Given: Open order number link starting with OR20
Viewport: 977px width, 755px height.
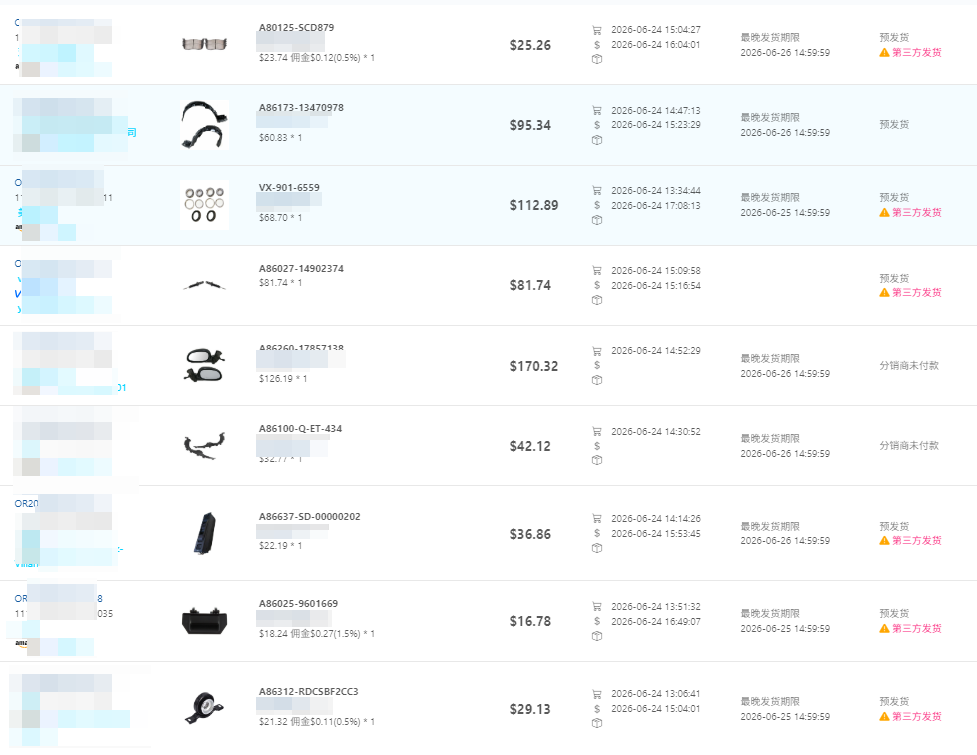Looking at the screenshot, I should pos(26,503).
